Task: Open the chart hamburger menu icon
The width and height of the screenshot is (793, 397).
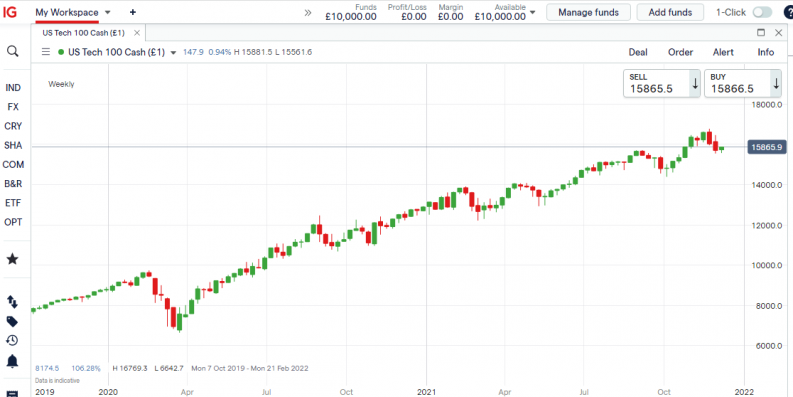Action: [x=46, y=52]
